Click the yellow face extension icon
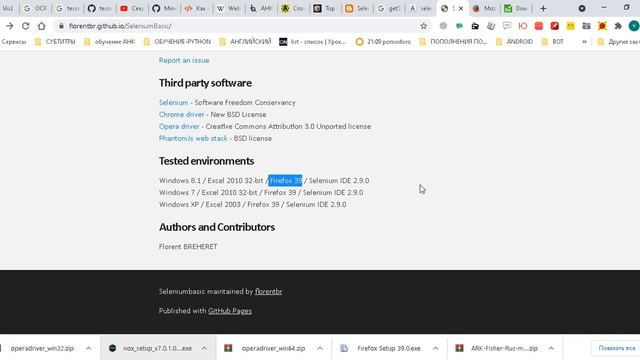Viewport: 640px width, 360px height. point(570,26)
